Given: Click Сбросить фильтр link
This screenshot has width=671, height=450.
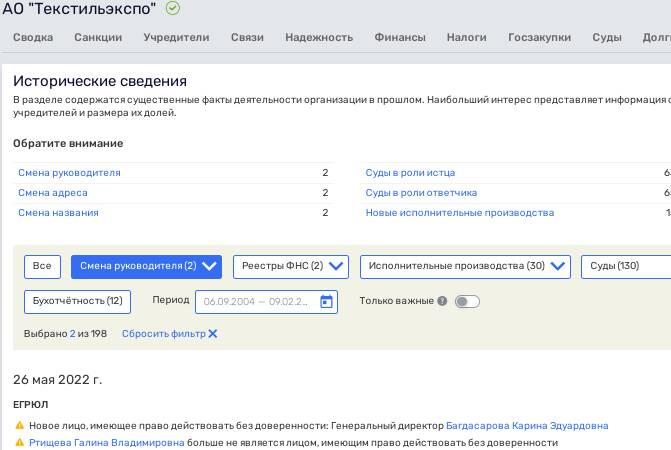Looking at the screenshot, I should pos(164,334).
